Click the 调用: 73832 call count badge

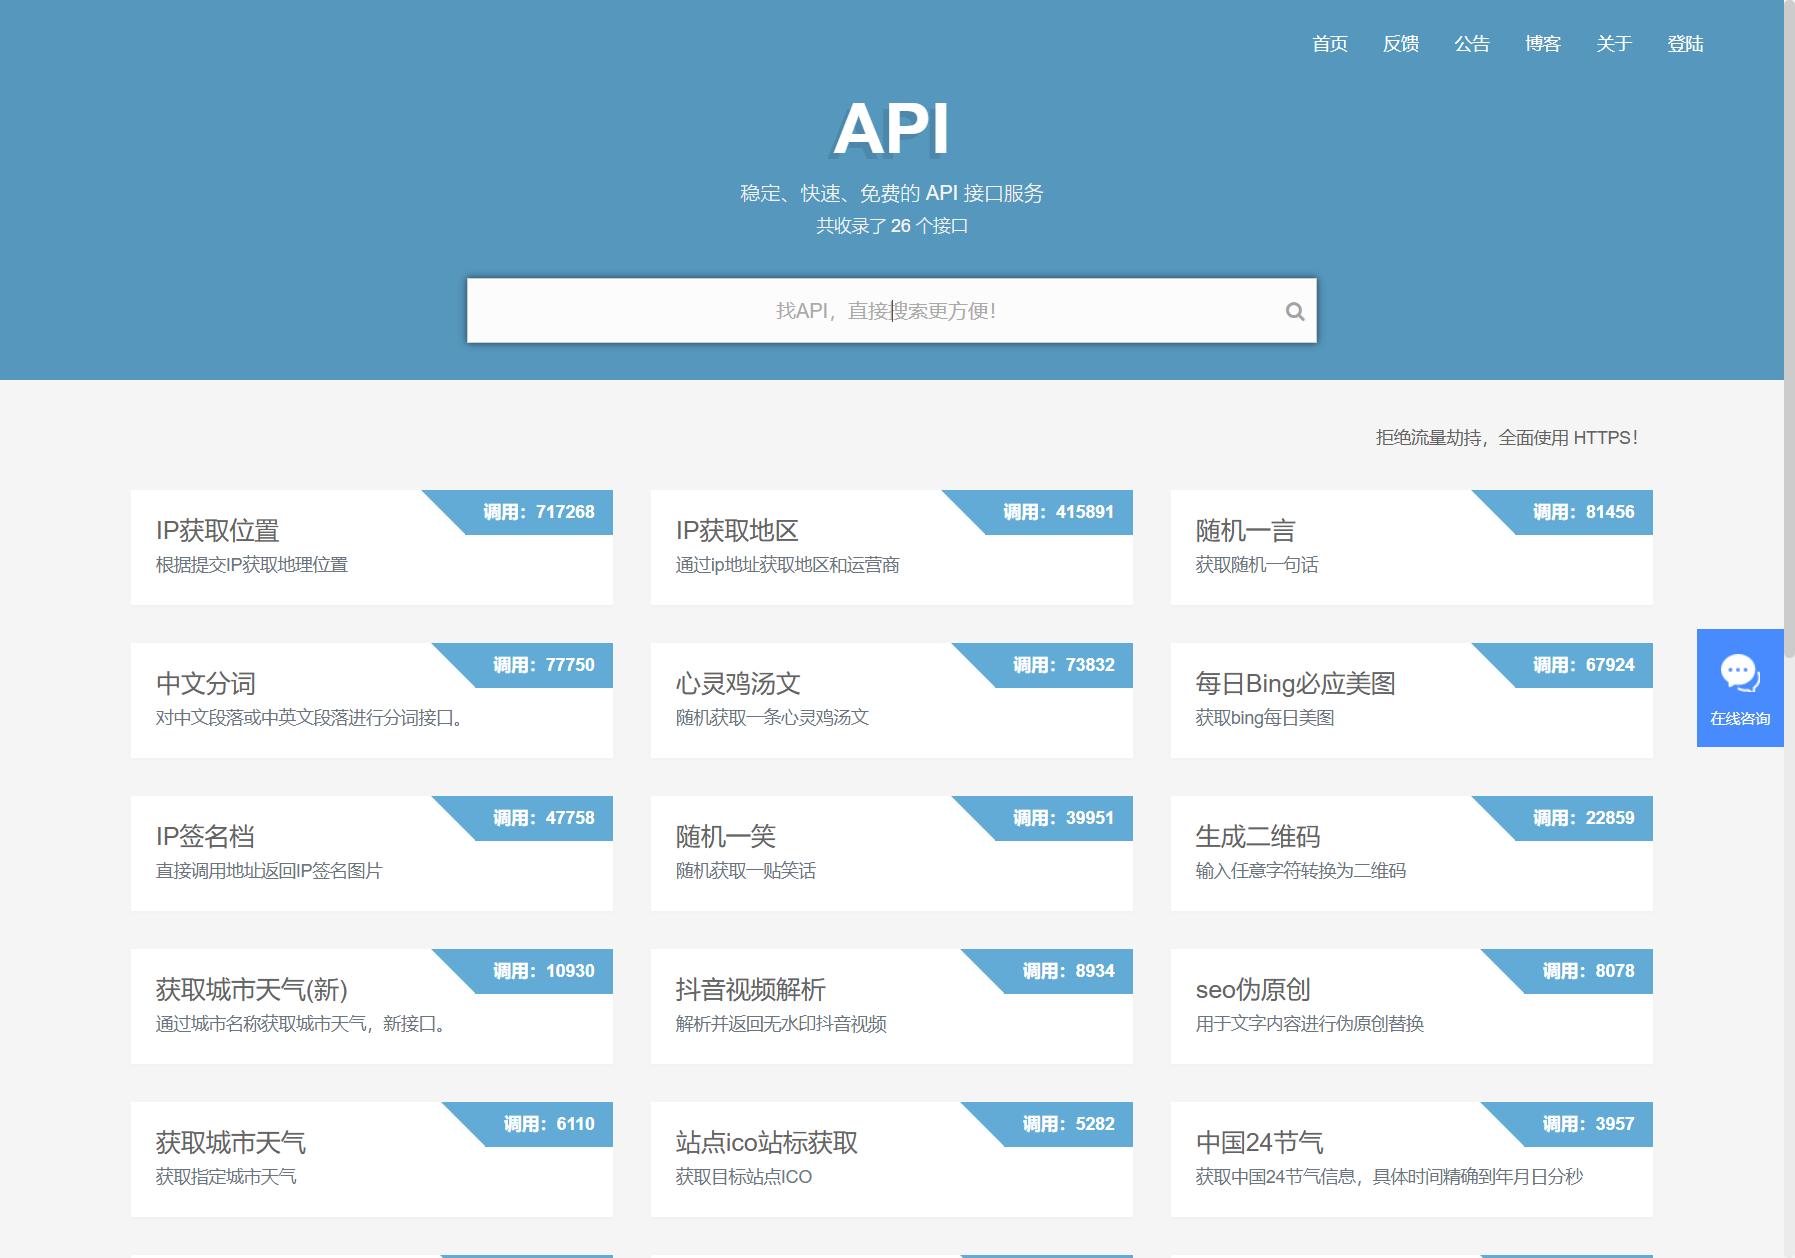1063,665
